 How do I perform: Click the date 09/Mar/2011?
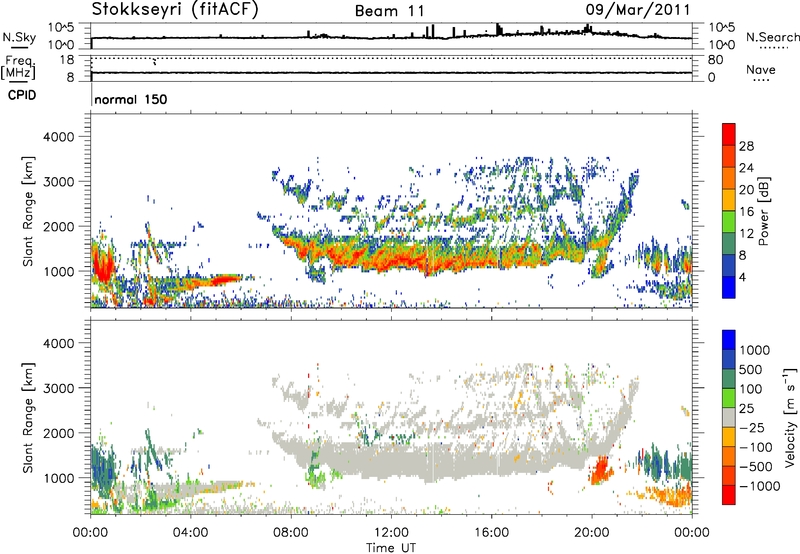(638, 9)
